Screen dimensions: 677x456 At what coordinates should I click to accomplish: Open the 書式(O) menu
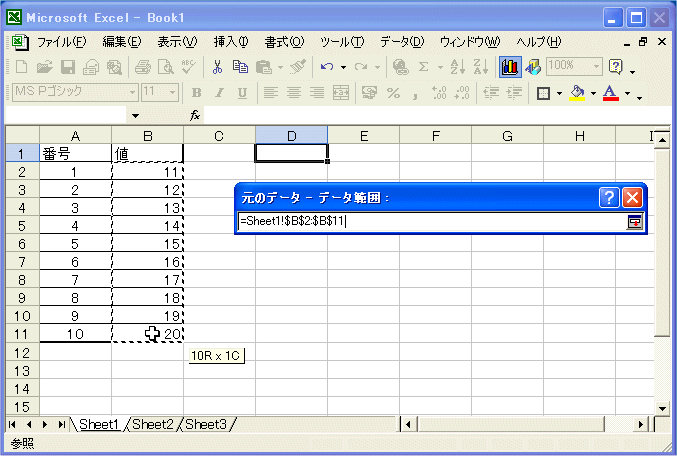tap(284, 42)
